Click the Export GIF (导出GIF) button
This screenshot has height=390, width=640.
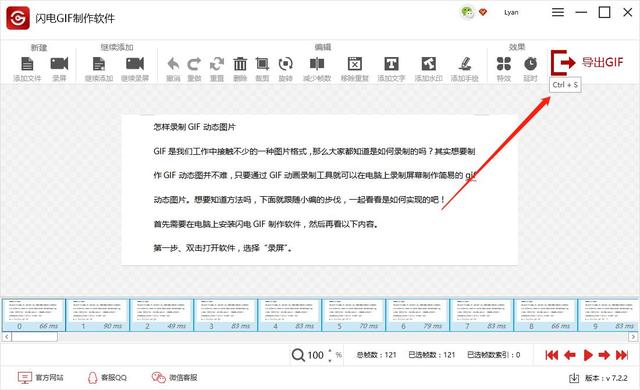587,62
